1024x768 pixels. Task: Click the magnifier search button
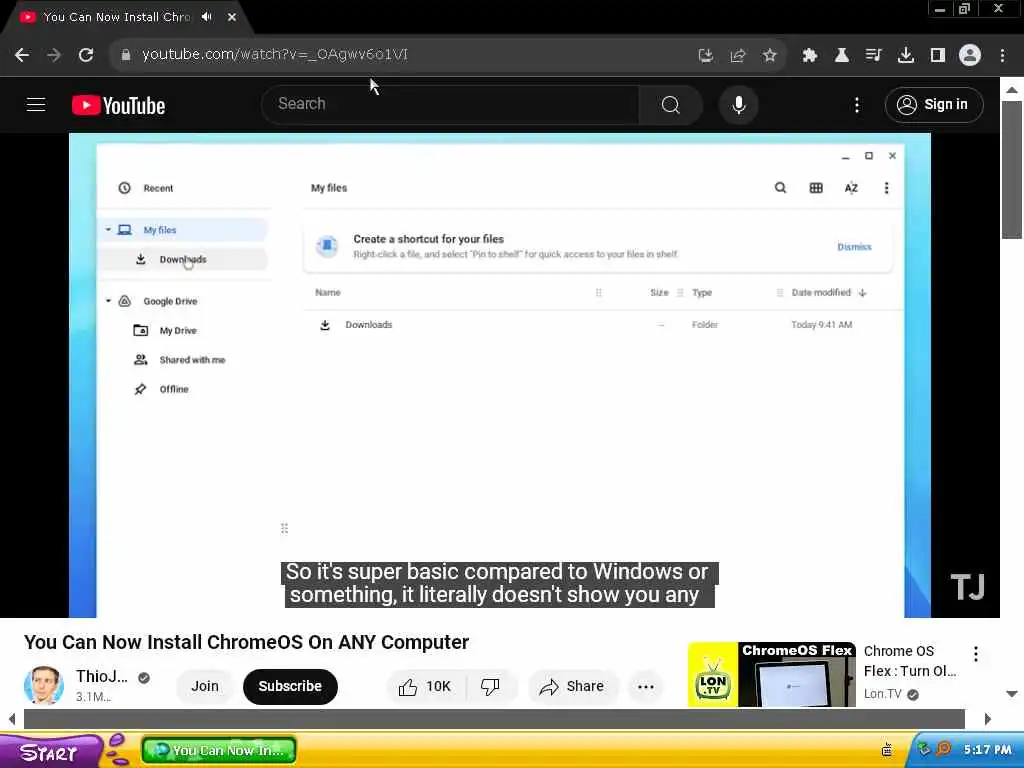(x=671, y=104)
